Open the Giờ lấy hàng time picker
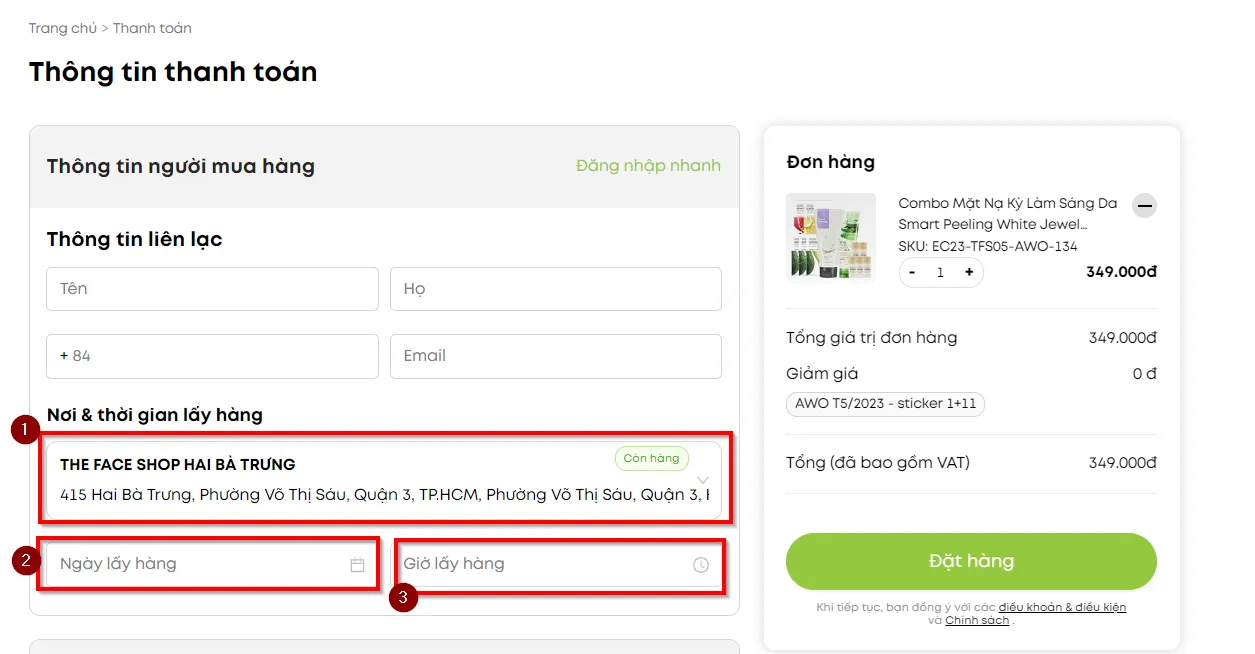Image resolution: width=1255 pixels, height=654 pixels. pyautogui.click(x=556, y=564)
